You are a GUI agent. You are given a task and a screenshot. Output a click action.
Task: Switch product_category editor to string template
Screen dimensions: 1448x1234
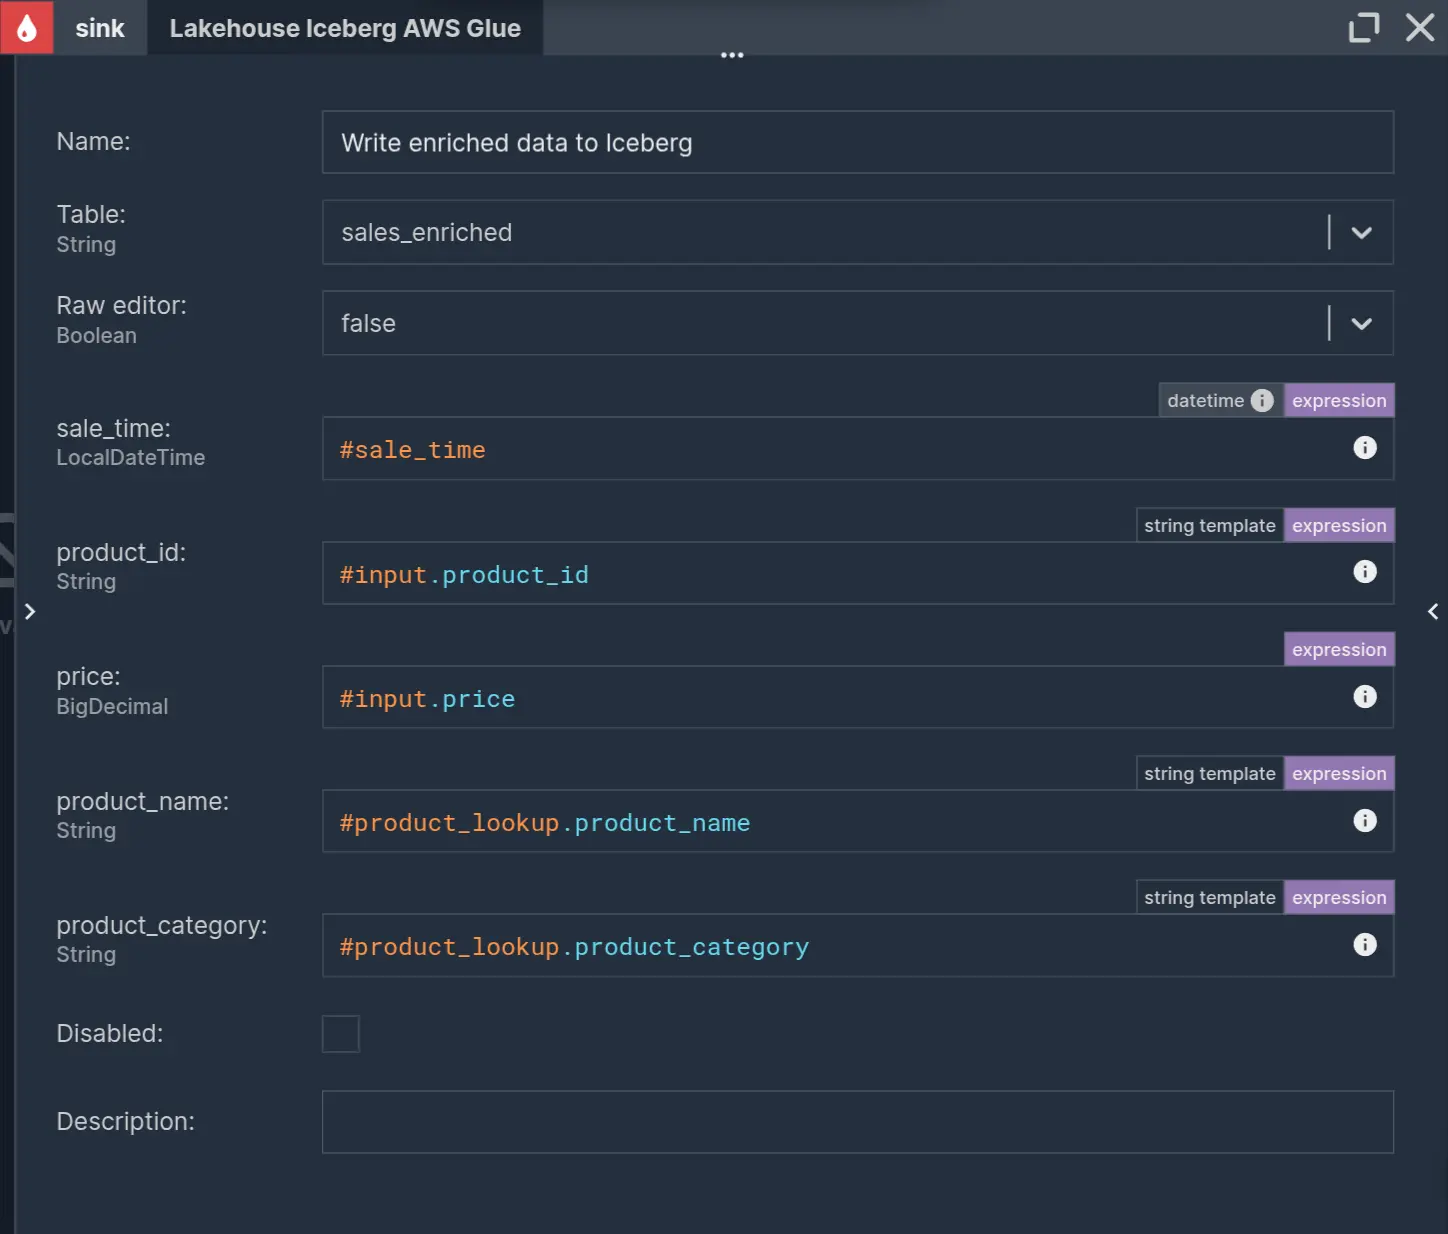tap(1210, 897)
